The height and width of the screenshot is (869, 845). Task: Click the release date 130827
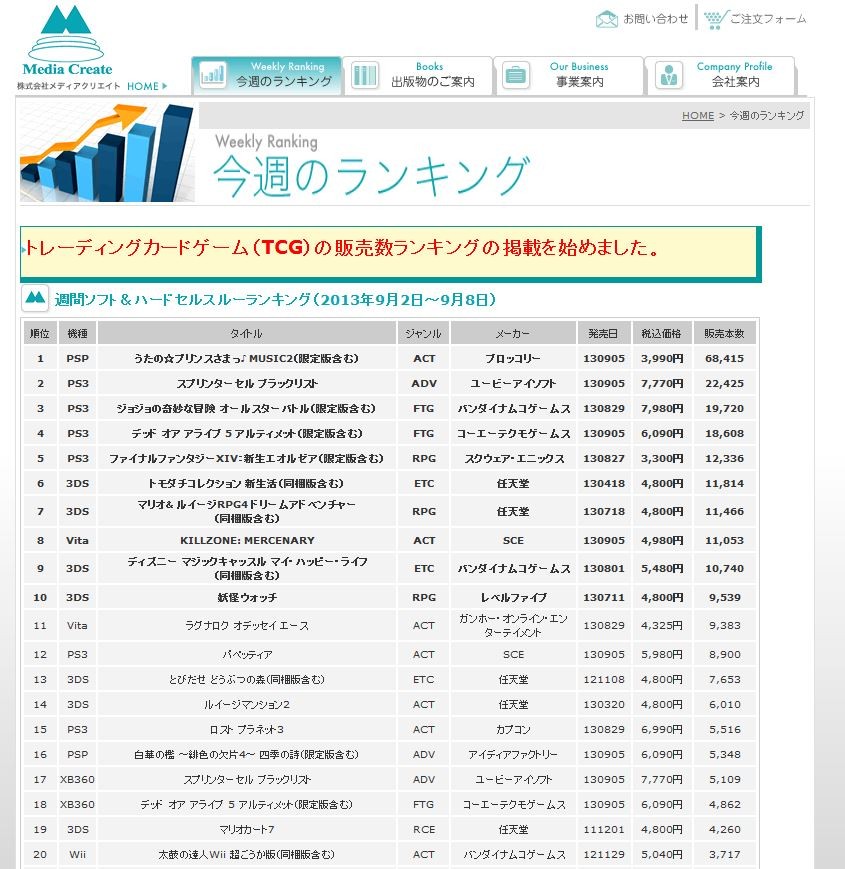[x=603, y=458]
